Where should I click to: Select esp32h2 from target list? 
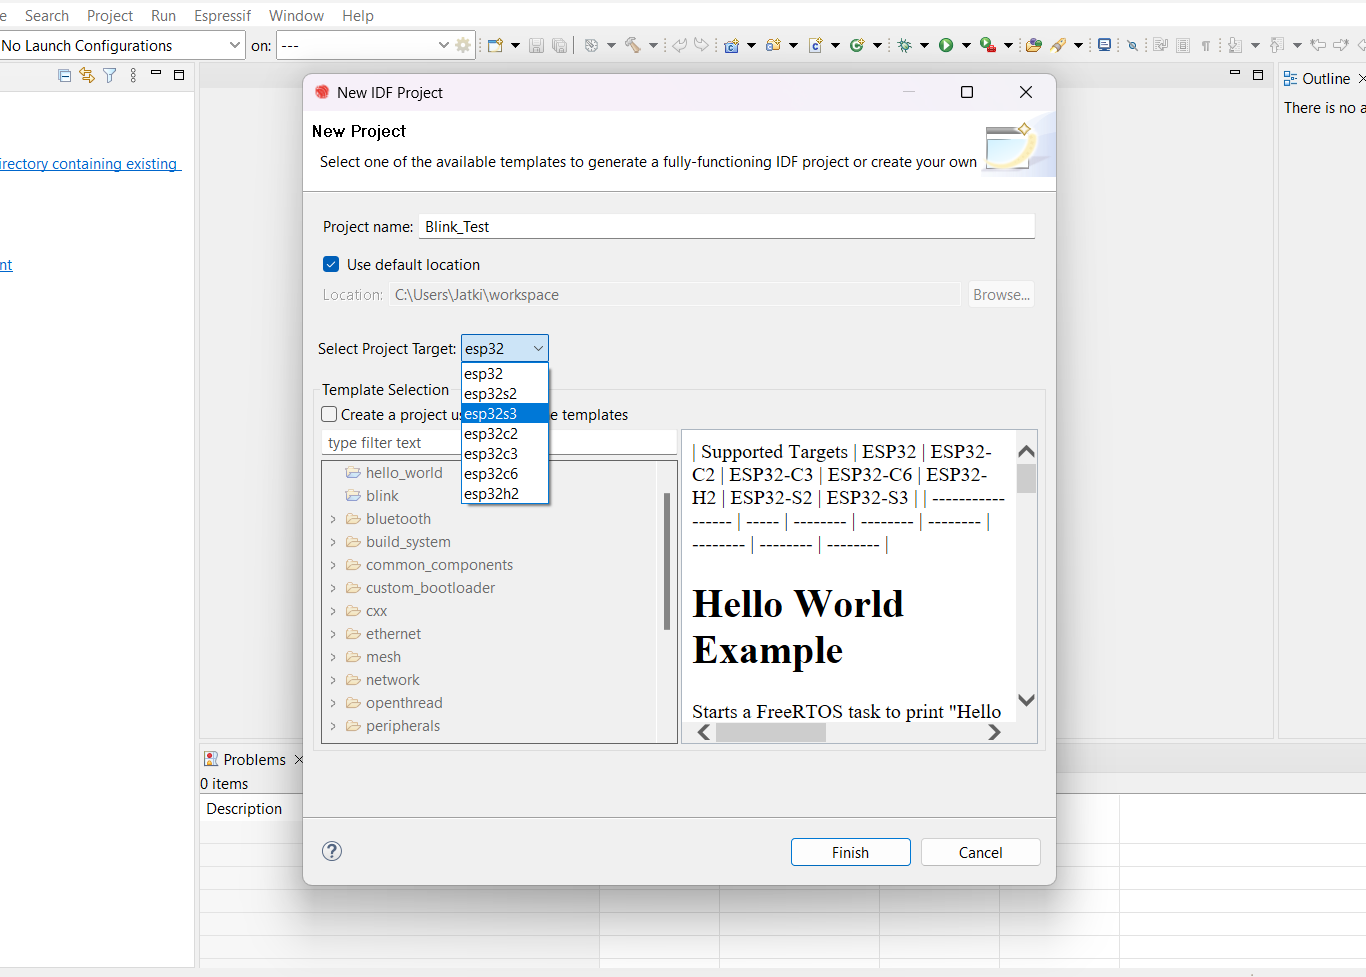tap(504, 494)
